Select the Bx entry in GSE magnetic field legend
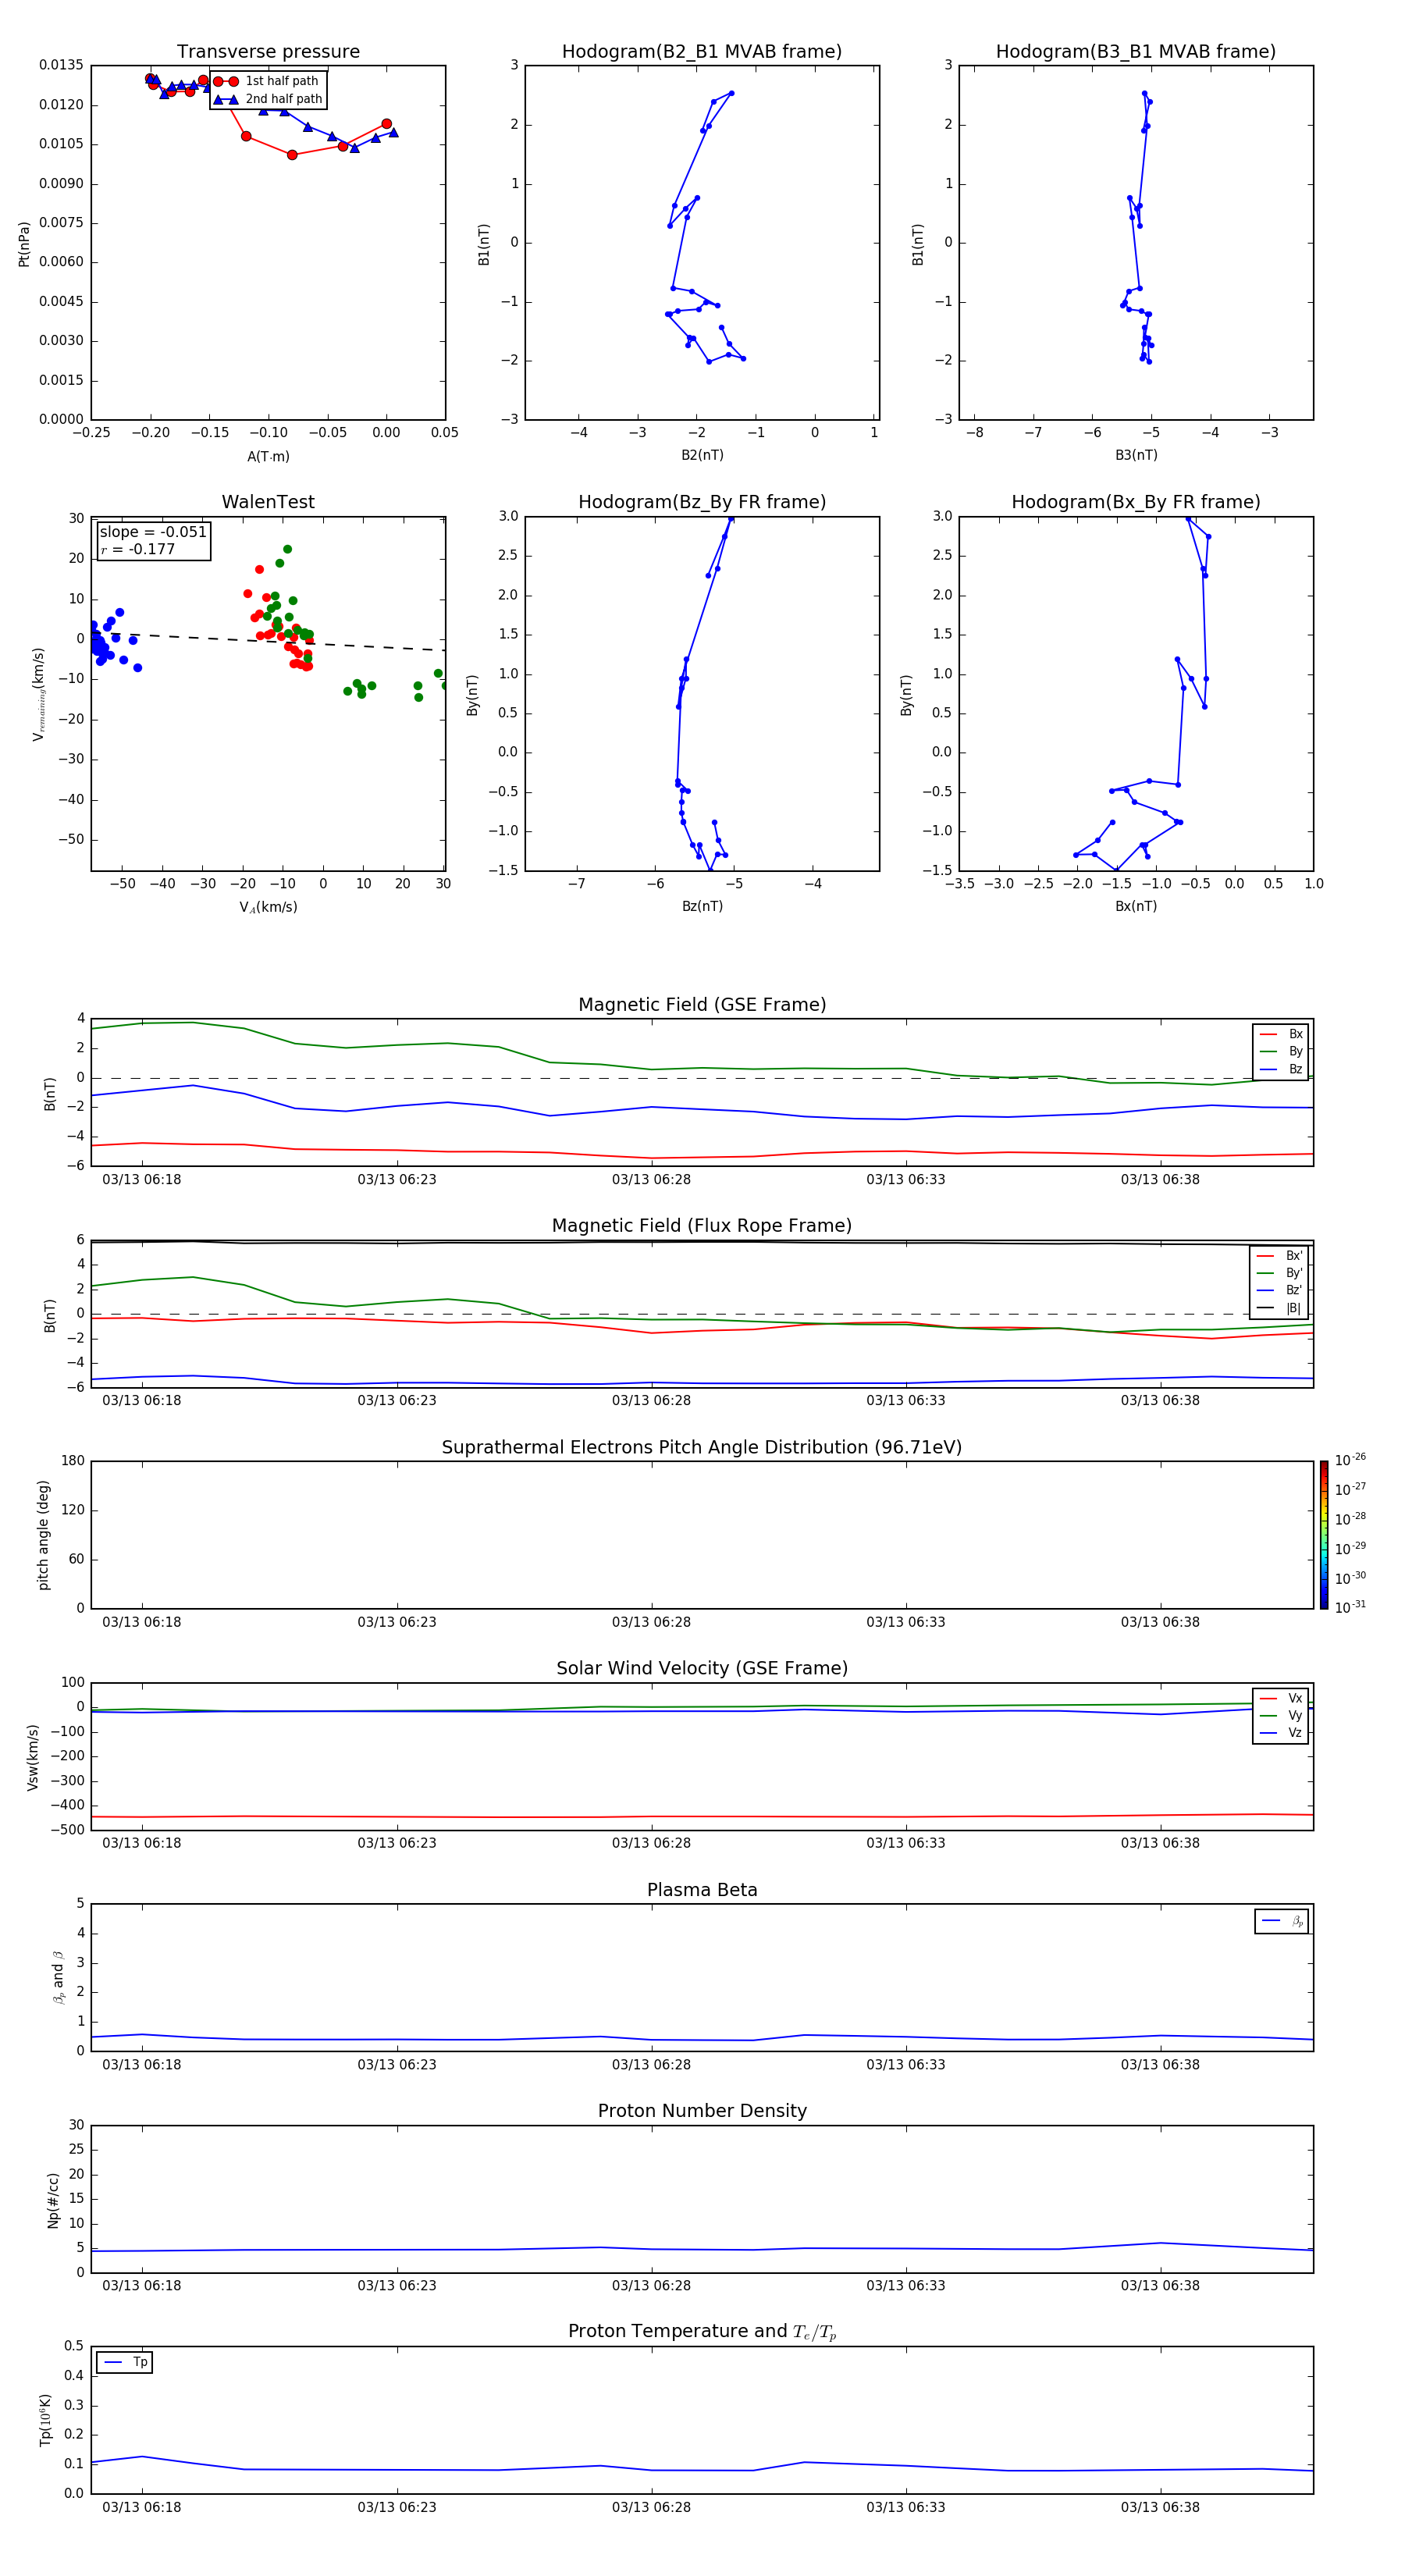The height and width of the screenshot is (2576, 1405). tap(1282, 1034)
